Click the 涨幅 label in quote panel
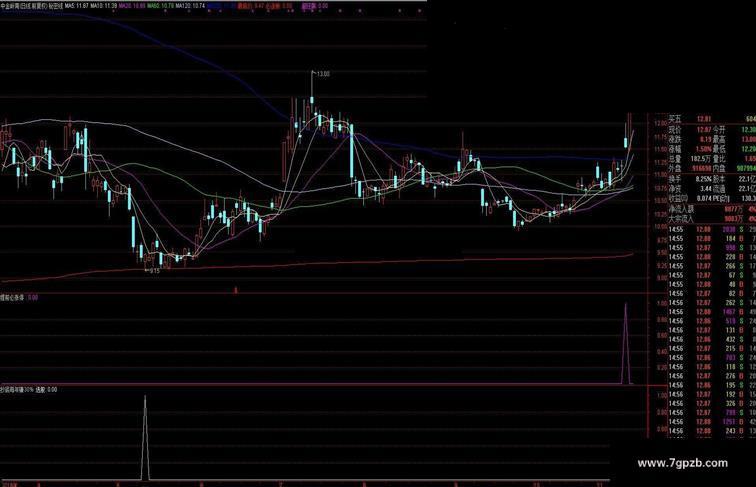Screen dimensions: 756x487 click(675, 149)
